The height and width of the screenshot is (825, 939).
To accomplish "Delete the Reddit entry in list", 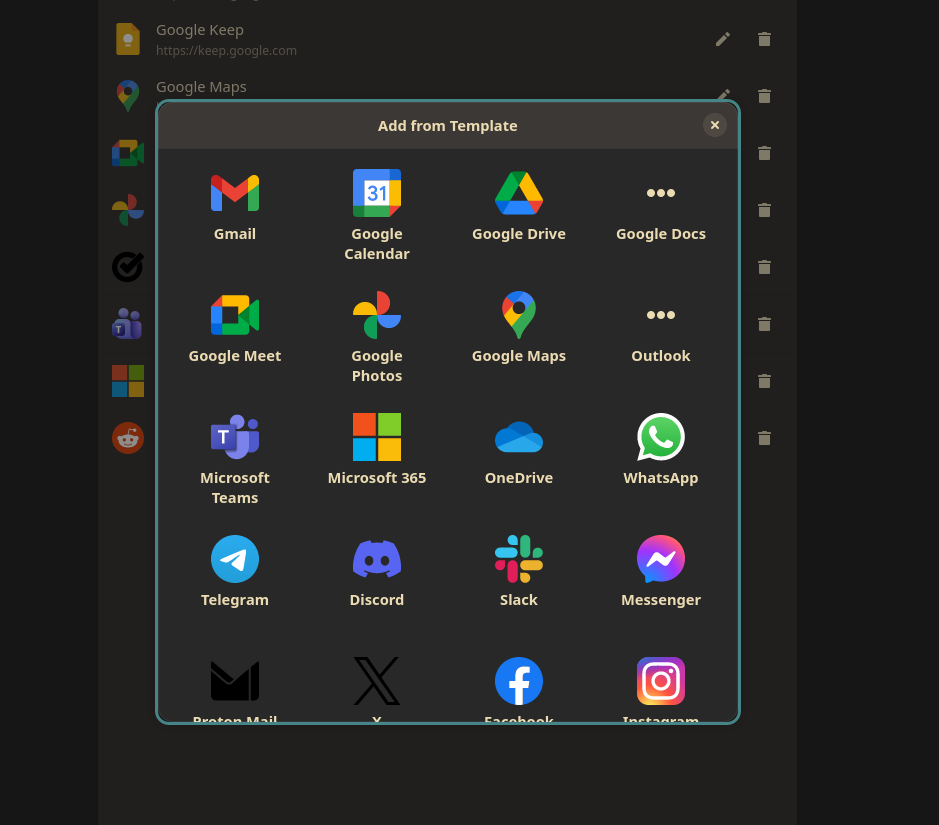I will pyautogui.click(x=764, y=438).
